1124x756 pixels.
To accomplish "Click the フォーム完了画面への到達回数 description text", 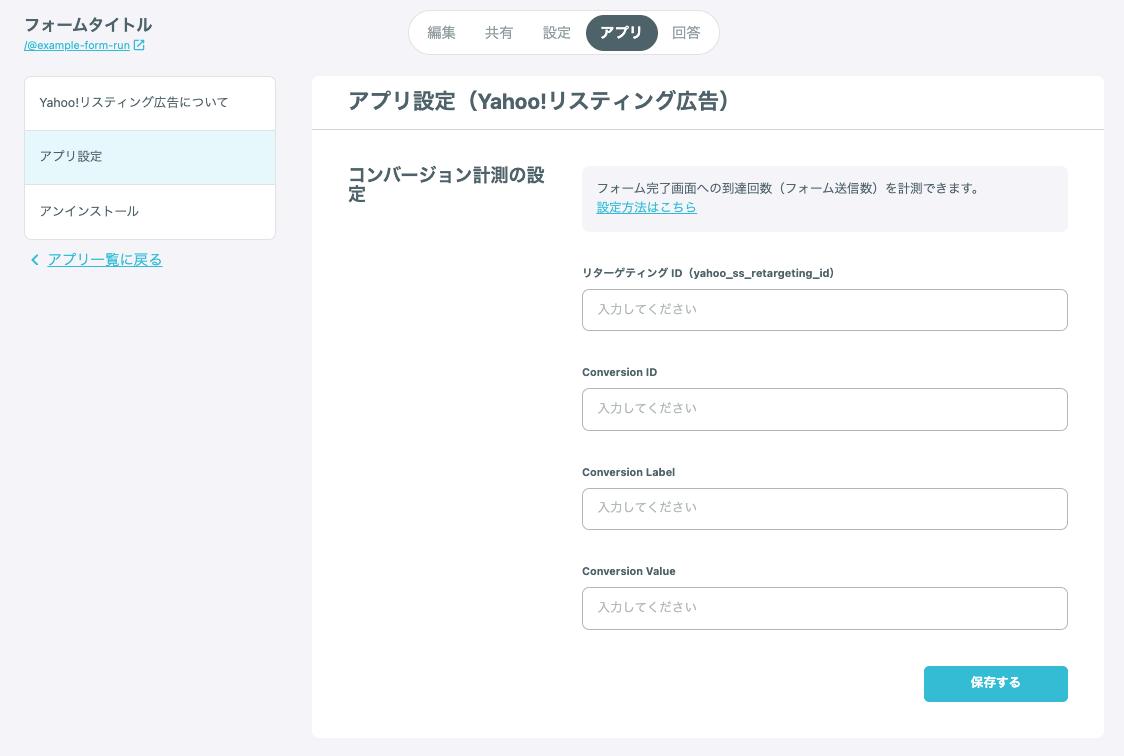I will coord(788,188).
